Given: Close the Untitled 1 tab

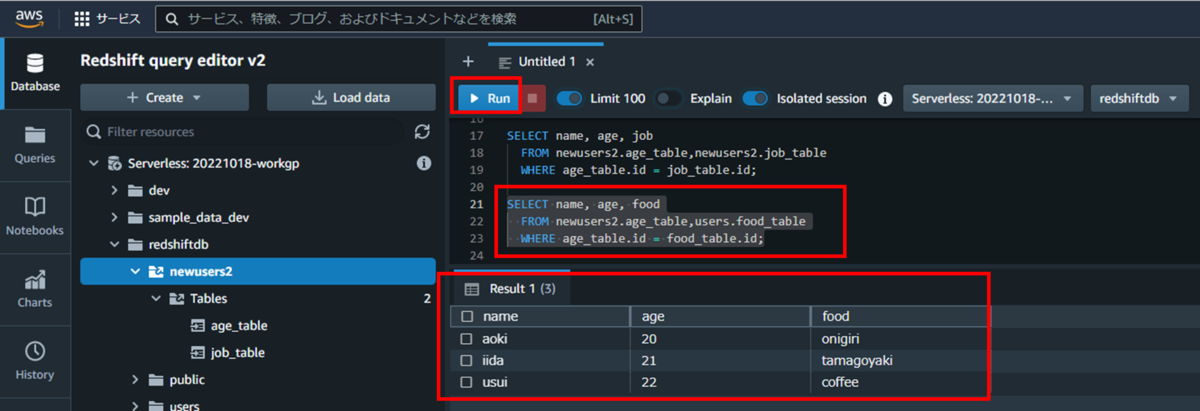Looking at the screenshot, I should 590,62.
